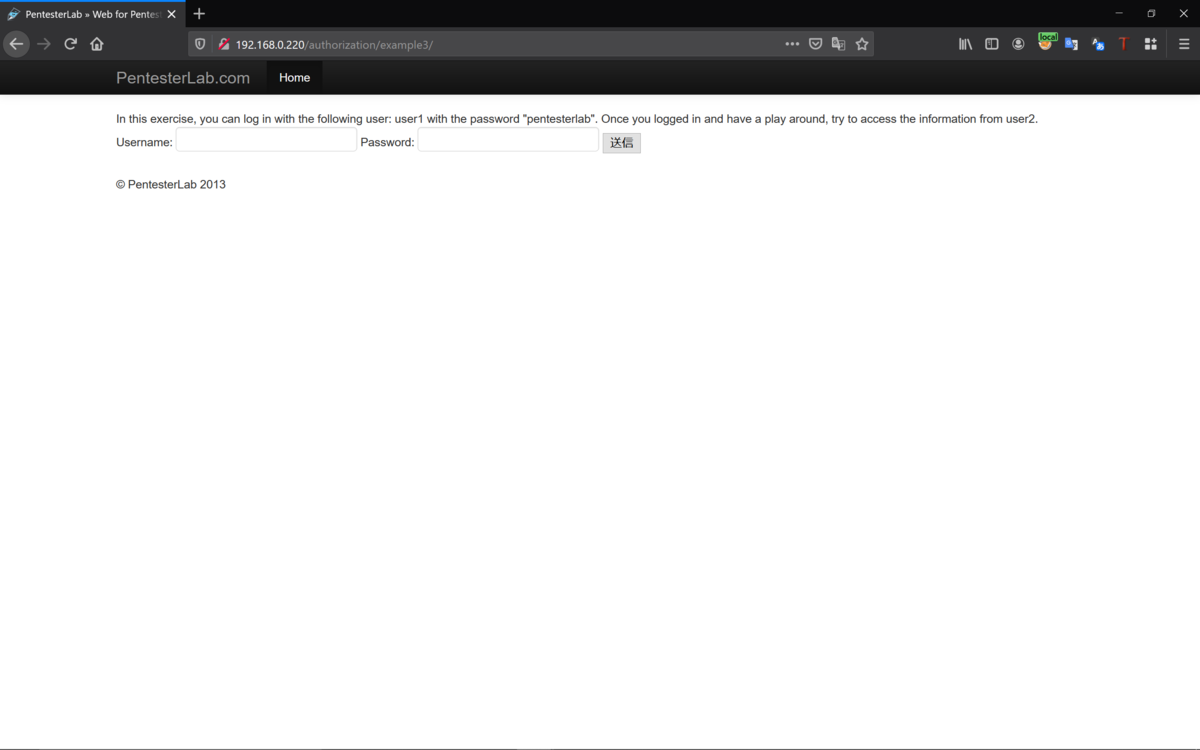Open the A-あ translation extension
Viewport: 1200px width, 750px height.
(x=1098, y=44)
